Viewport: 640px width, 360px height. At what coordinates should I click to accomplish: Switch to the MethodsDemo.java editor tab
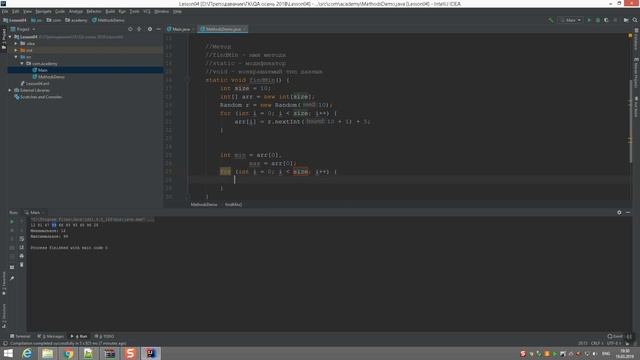(x=223, y=29)
